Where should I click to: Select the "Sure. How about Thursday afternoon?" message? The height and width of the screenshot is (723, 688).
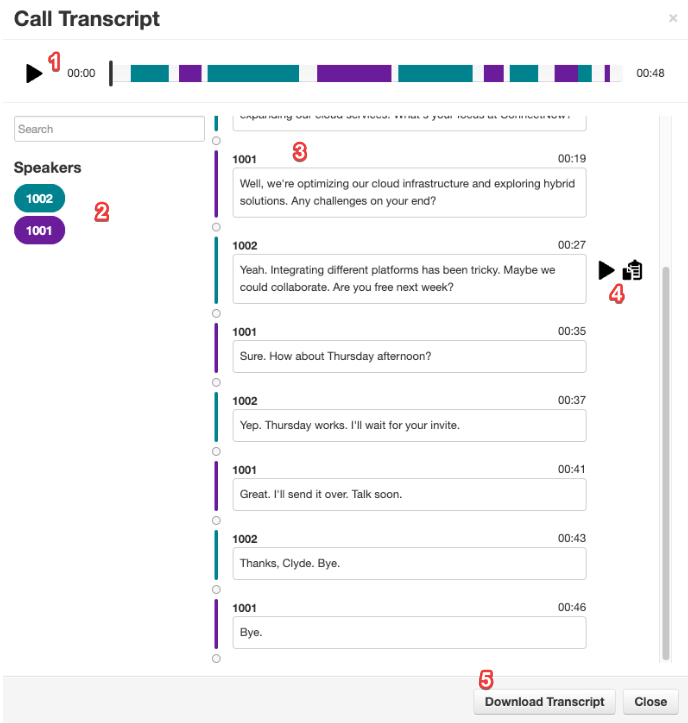[409, 356]
